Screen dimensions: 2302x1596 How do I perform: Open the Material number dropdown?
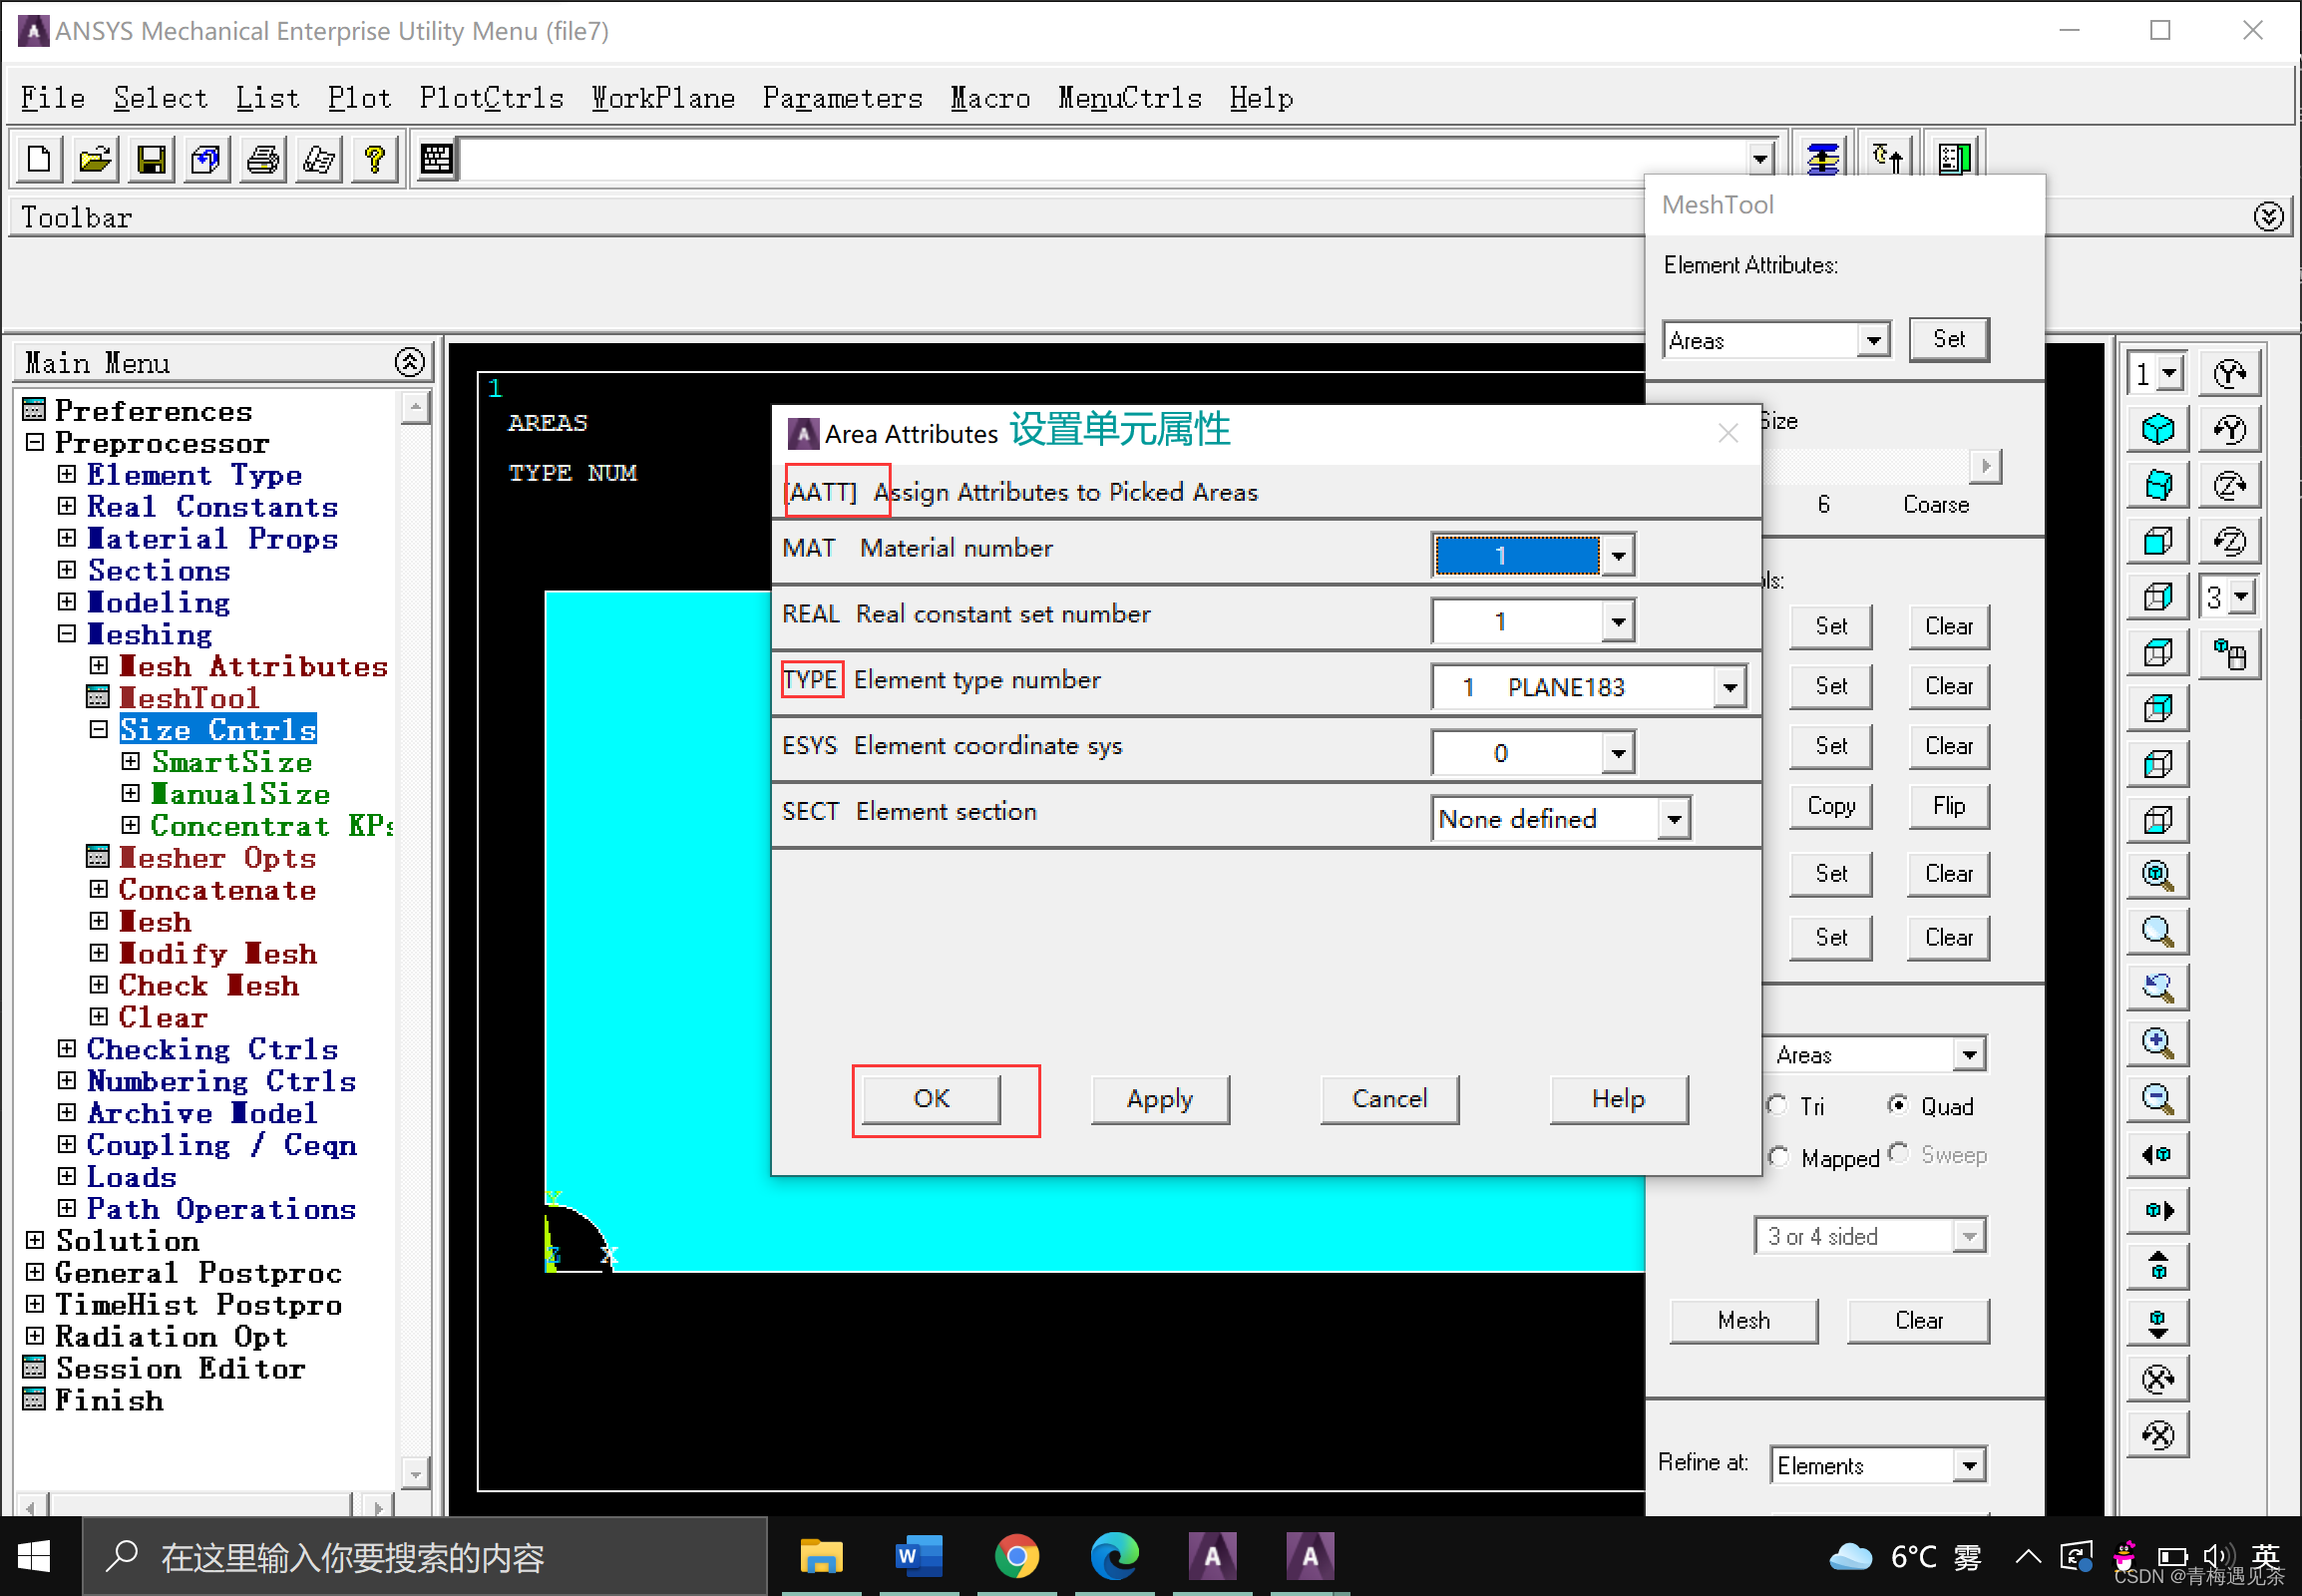point(1617,555)
